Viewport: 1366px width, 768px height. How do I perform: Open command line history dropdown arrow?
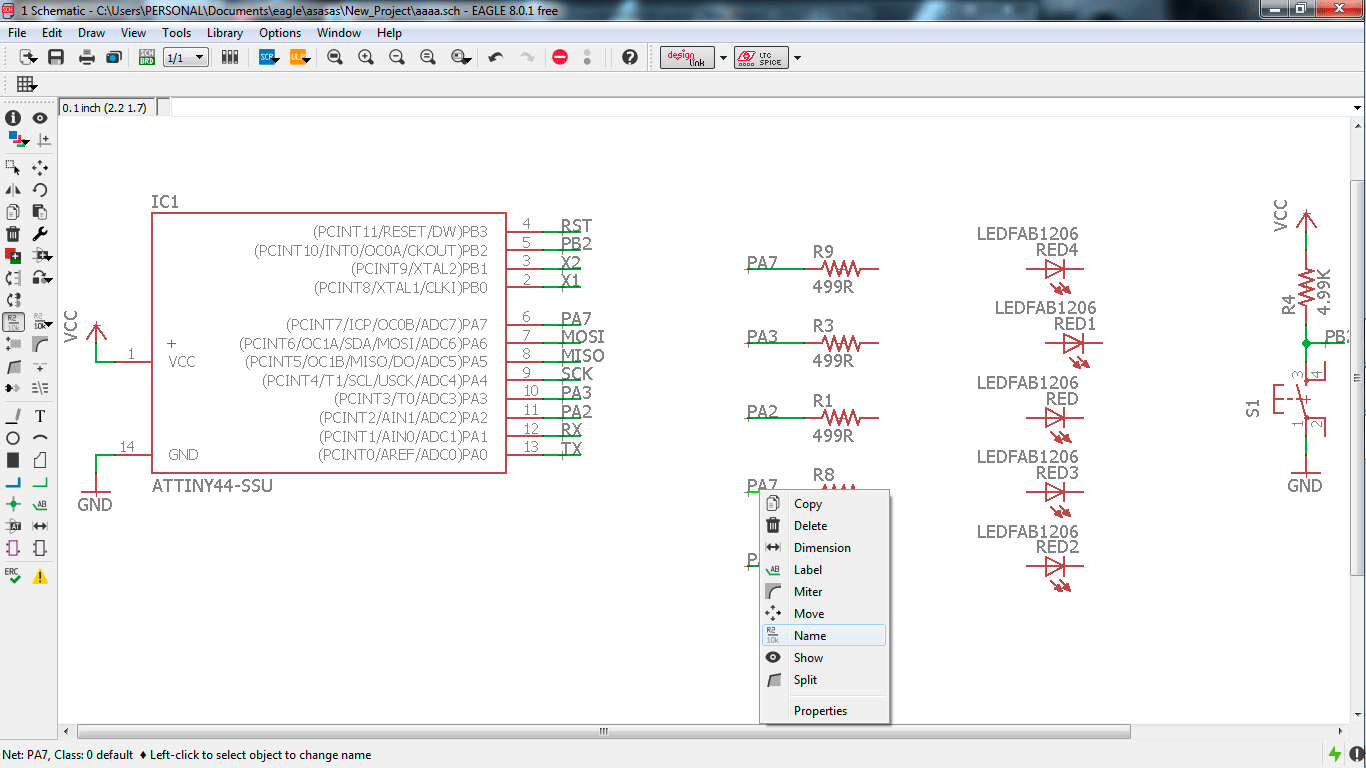coord(1357,107)
